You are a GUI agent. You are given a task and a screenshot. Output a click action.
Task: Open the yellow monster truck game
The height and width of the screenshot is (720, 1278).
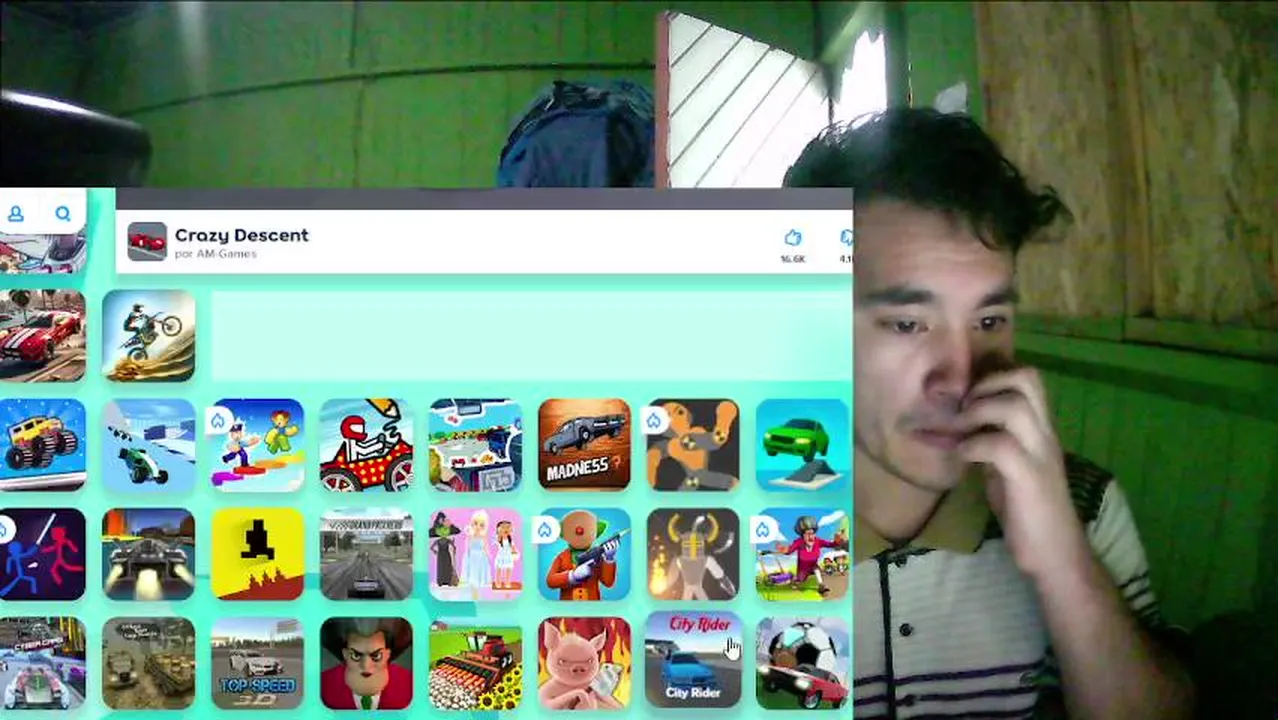click(x=42, y=445)
